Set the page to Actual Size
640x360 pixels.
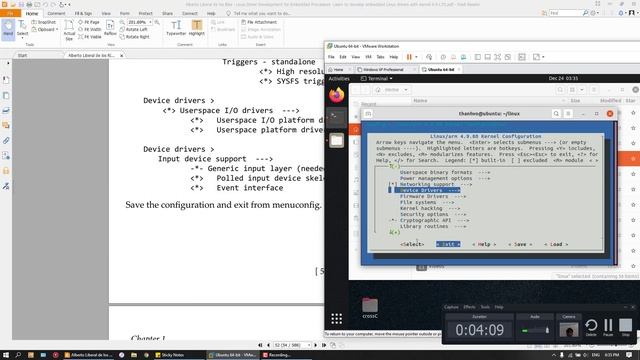69,30
